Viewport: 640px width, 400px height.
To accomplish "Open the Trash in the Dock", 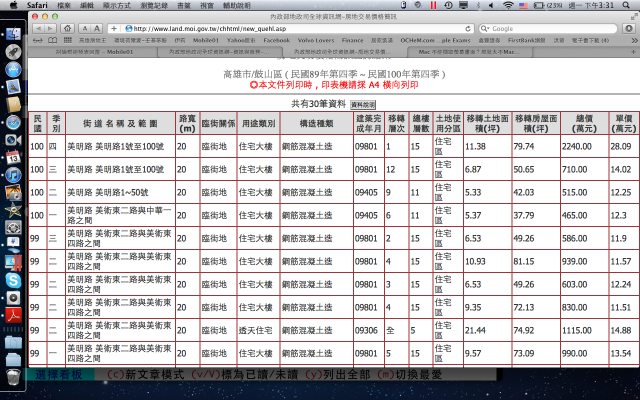I will pos(13,377).
